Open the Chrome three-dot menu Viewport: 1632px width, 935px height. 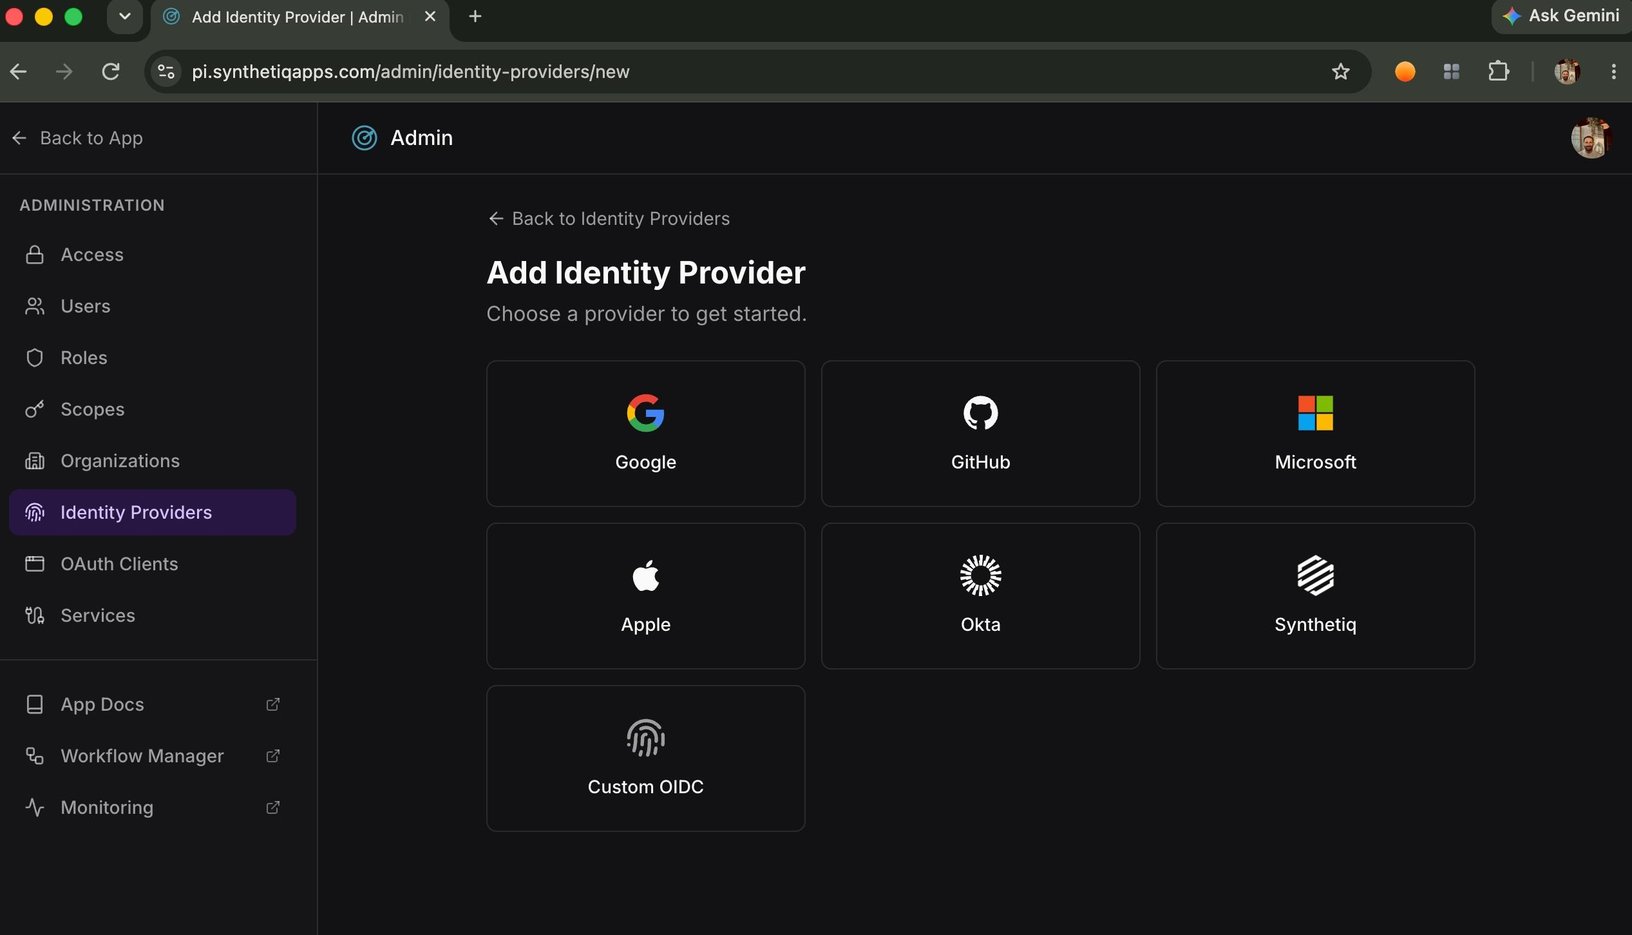coord(1613,72)
